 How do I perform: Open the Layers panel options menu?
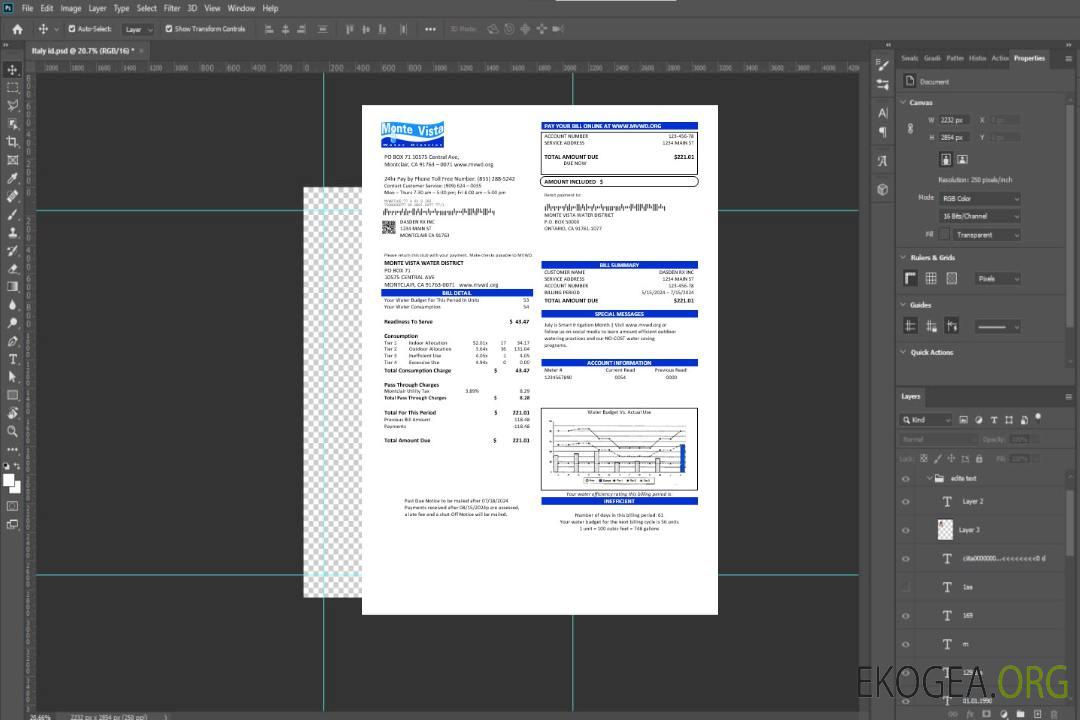click(x=1068, y=397)
